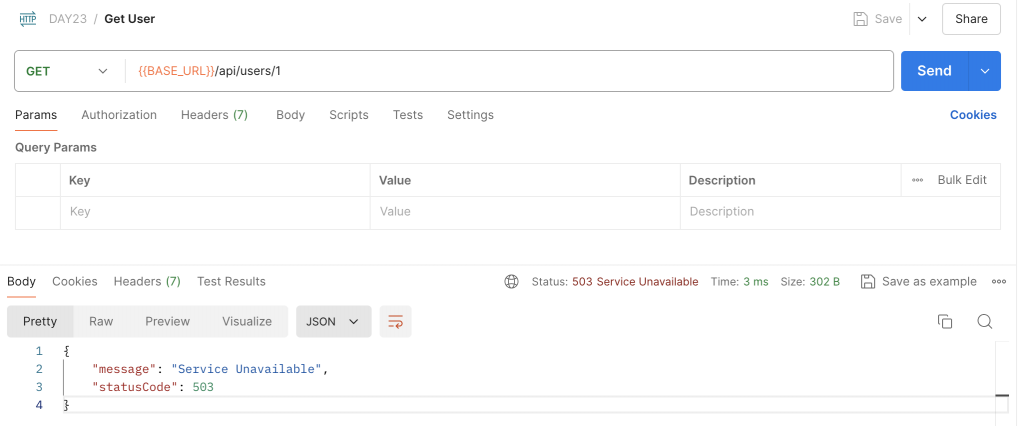Image resolution: width=1024 pixels, height=426 pixels.
Task: Switch to the Authorization tab
Action: [x=119, y=115]
